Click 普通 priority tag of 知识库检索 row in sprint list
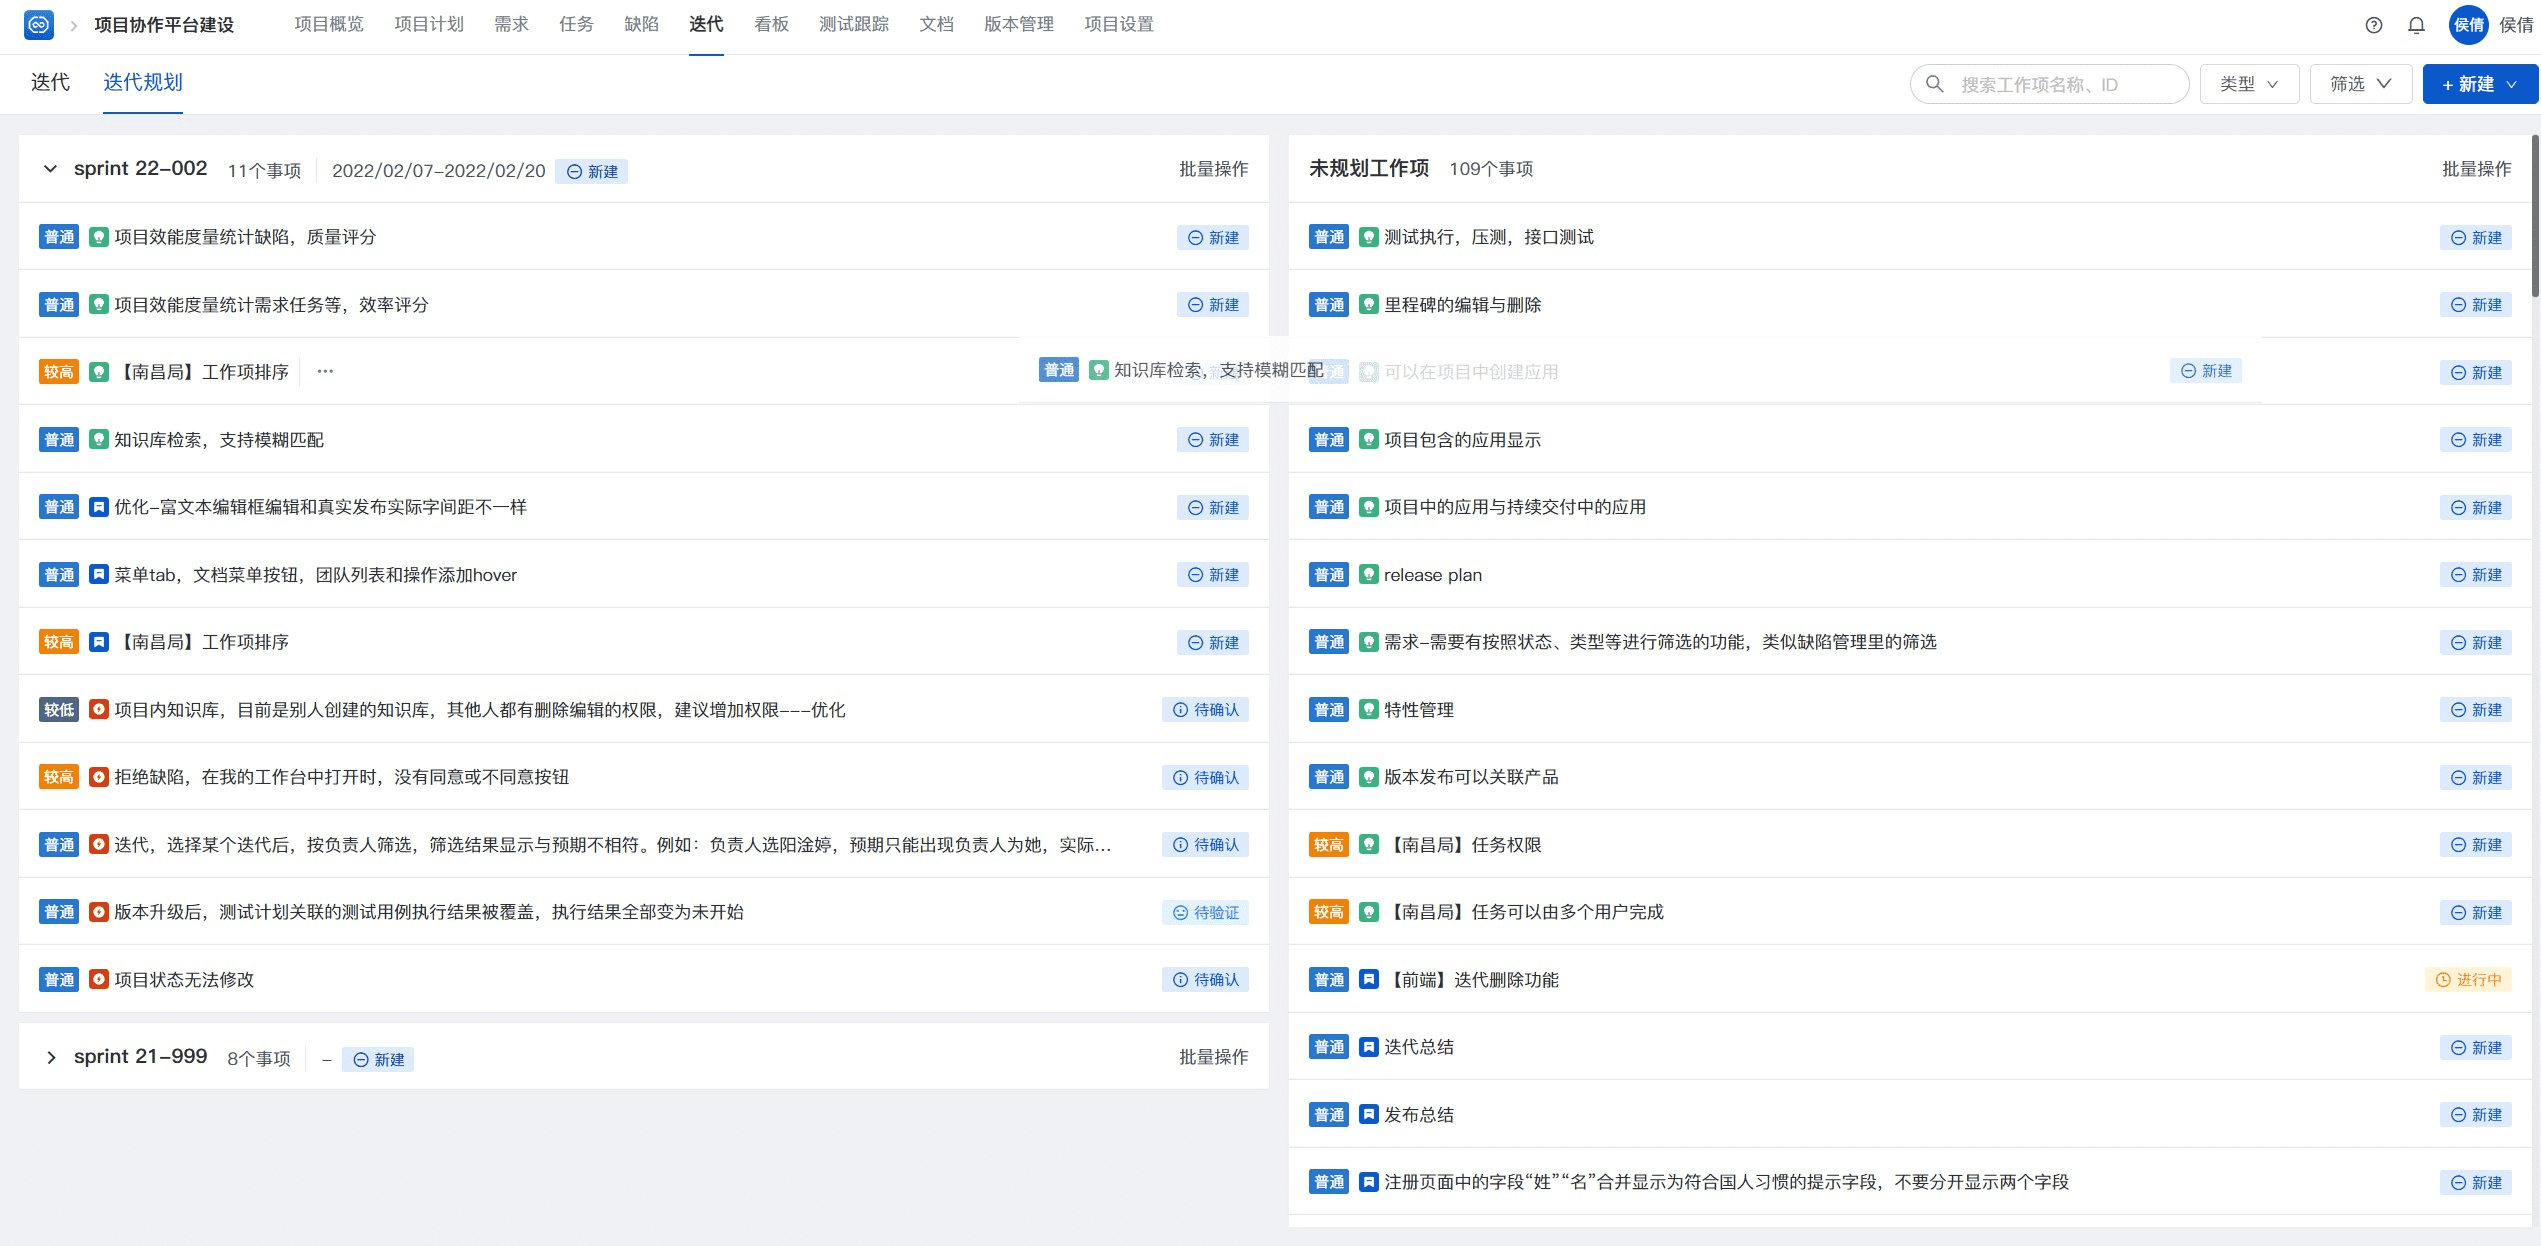 pyautogui.click(x=59, y=439)
